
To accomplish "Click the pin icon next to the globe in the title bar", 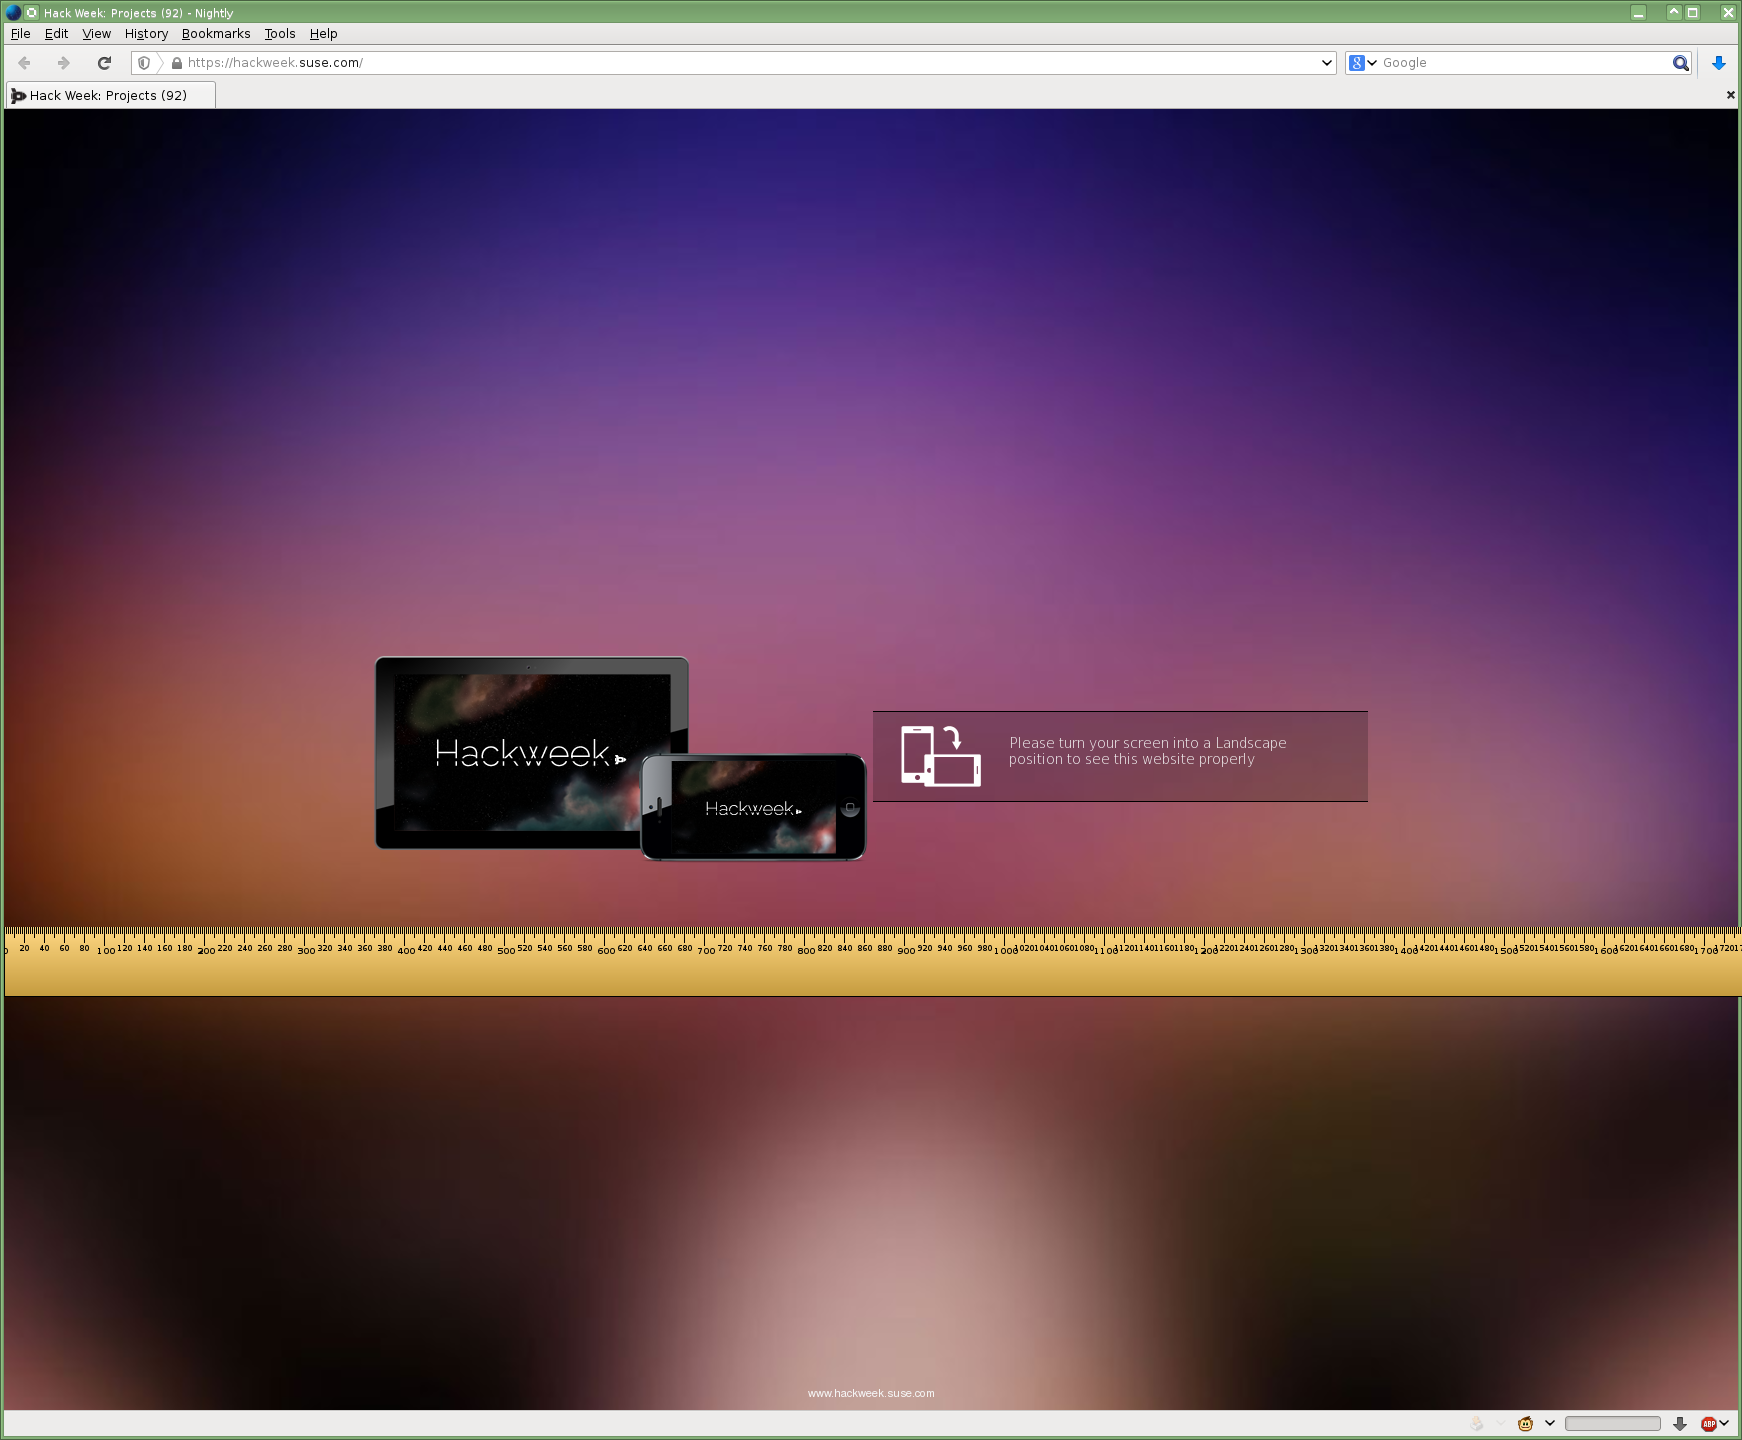I will (32, 13).
